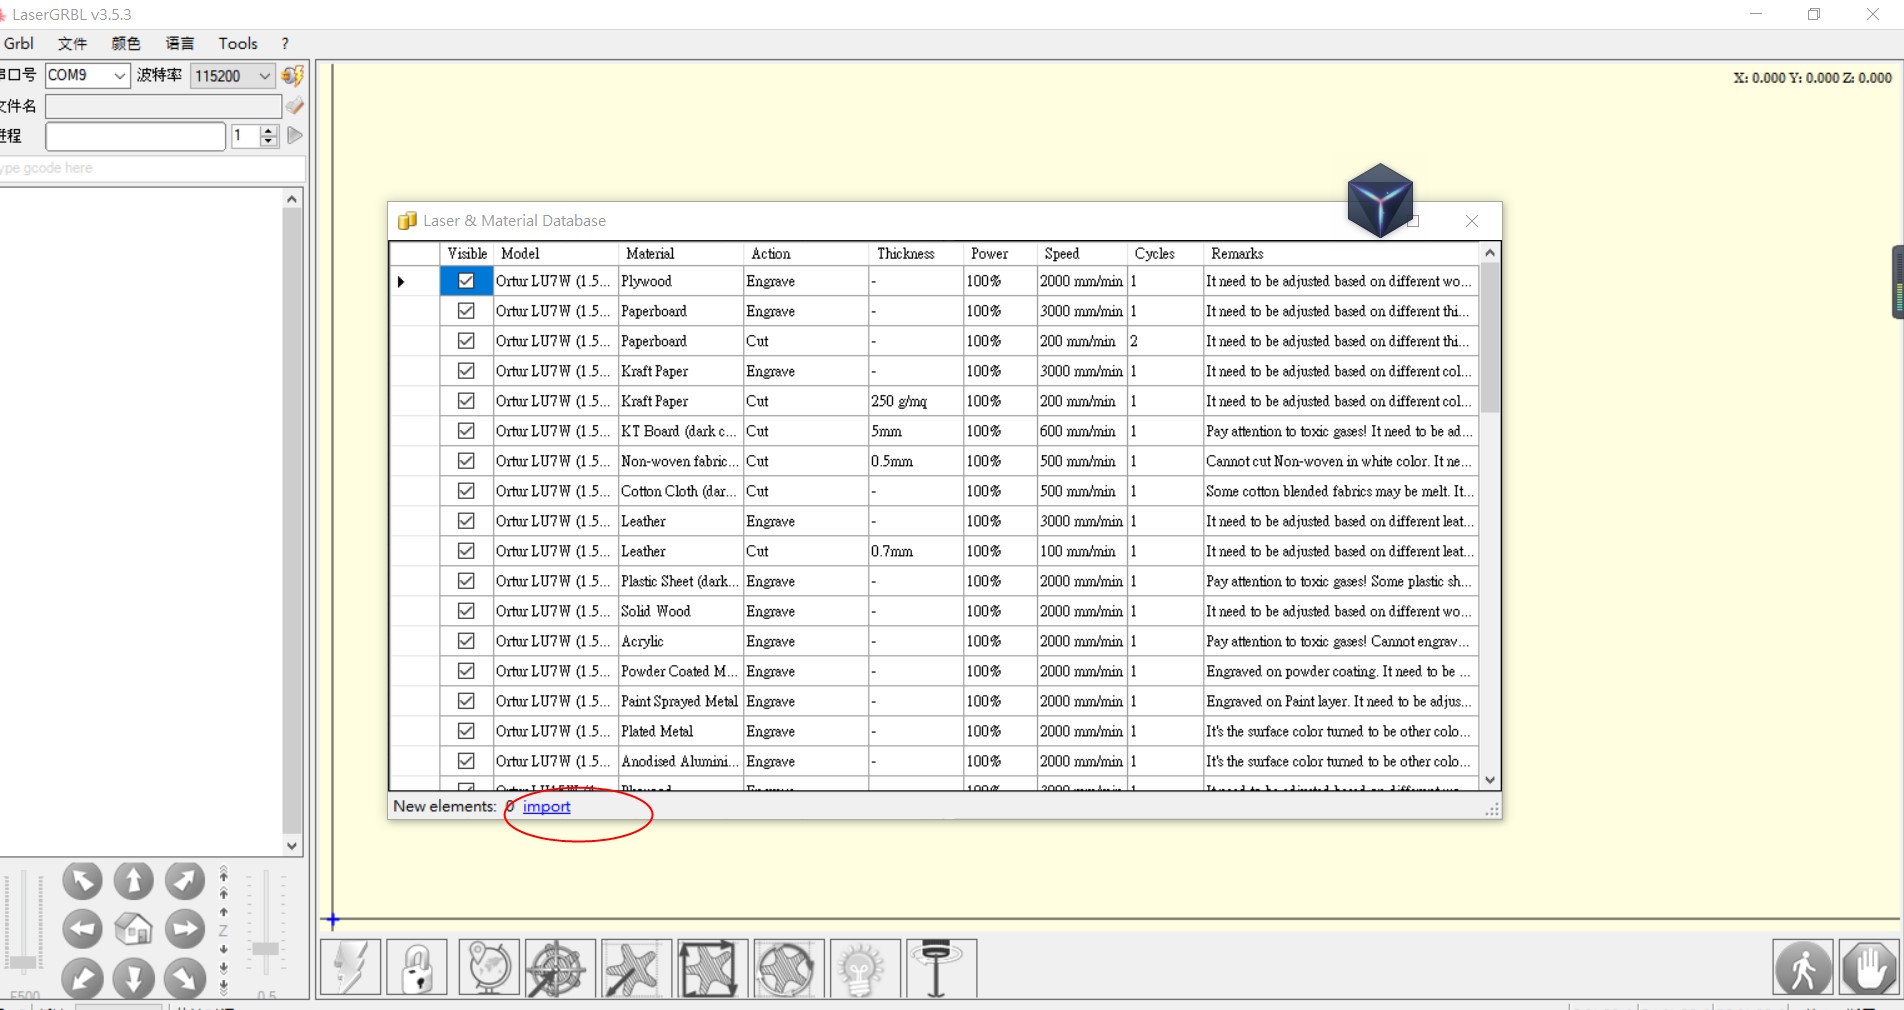
Task: Open the Grbl menu
Action: click(x=19, y=43)
